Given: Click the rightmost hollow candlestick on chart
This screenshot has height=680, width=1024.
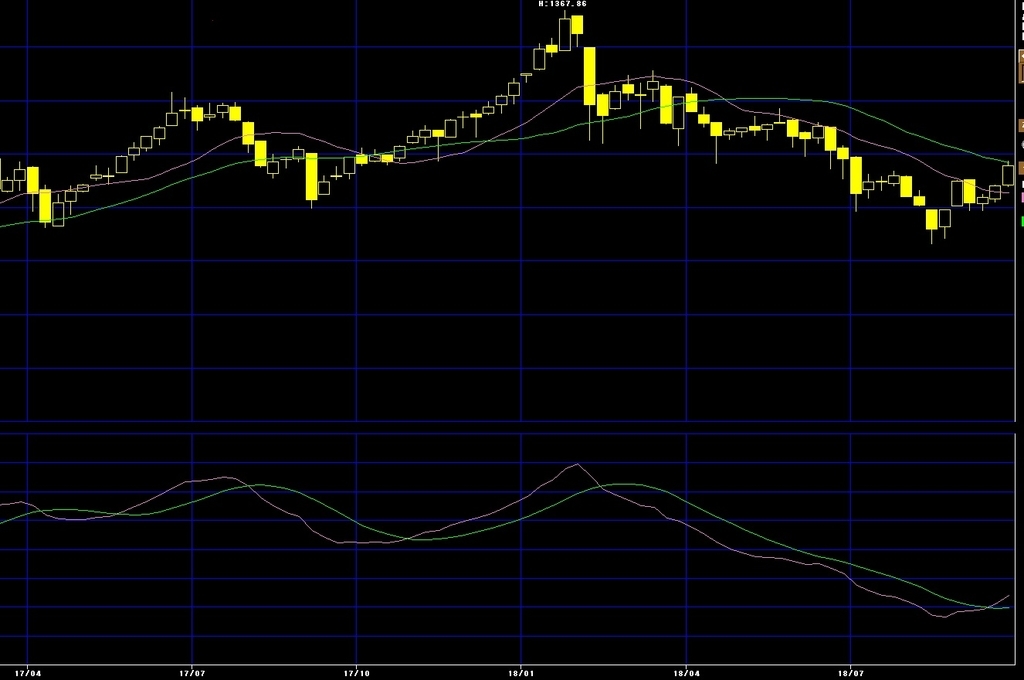Looking at the screenshot, I should [1008, 176].
